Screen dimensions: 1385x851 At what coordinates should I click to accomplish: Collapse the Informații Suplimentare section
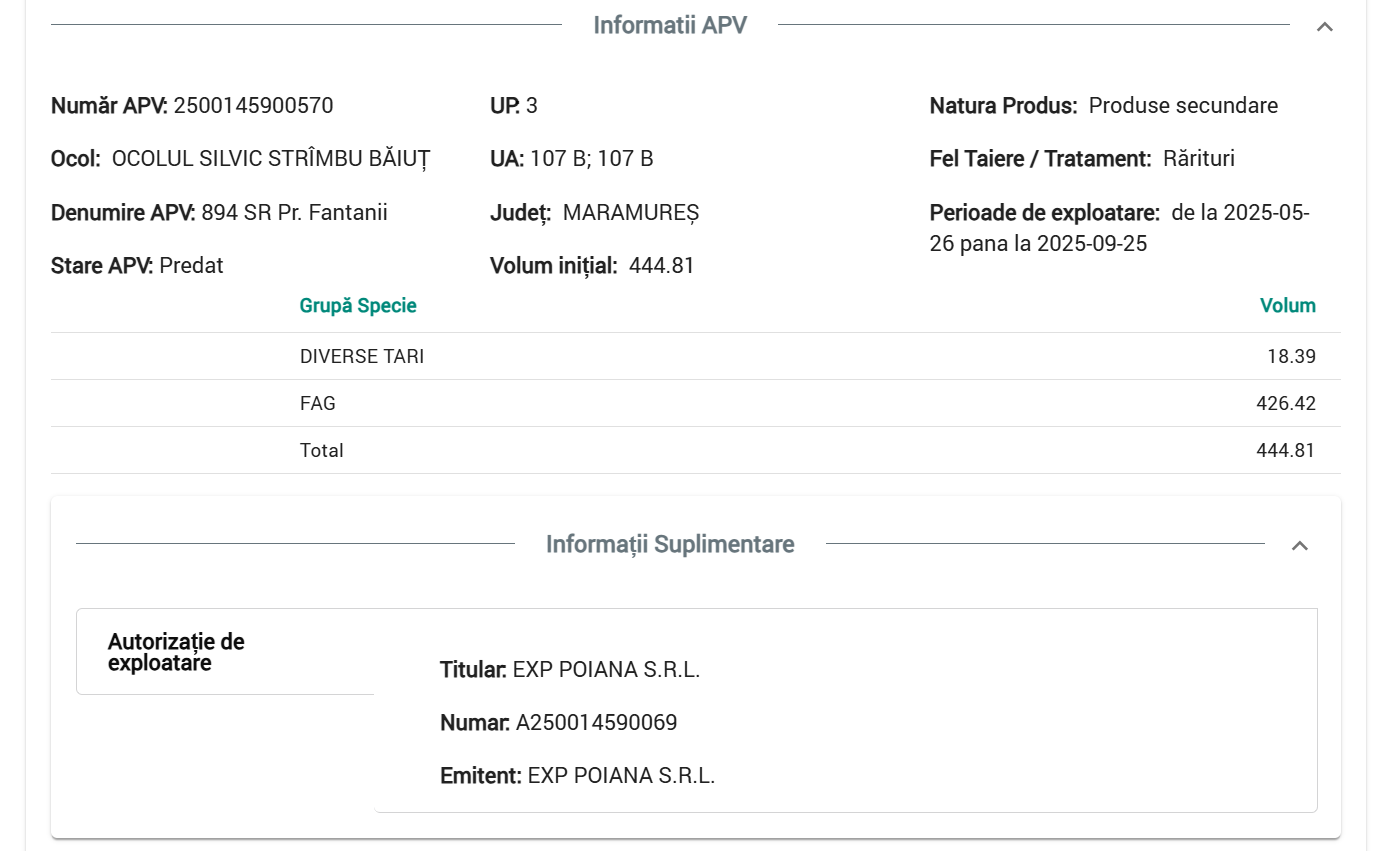(1301, 545)
